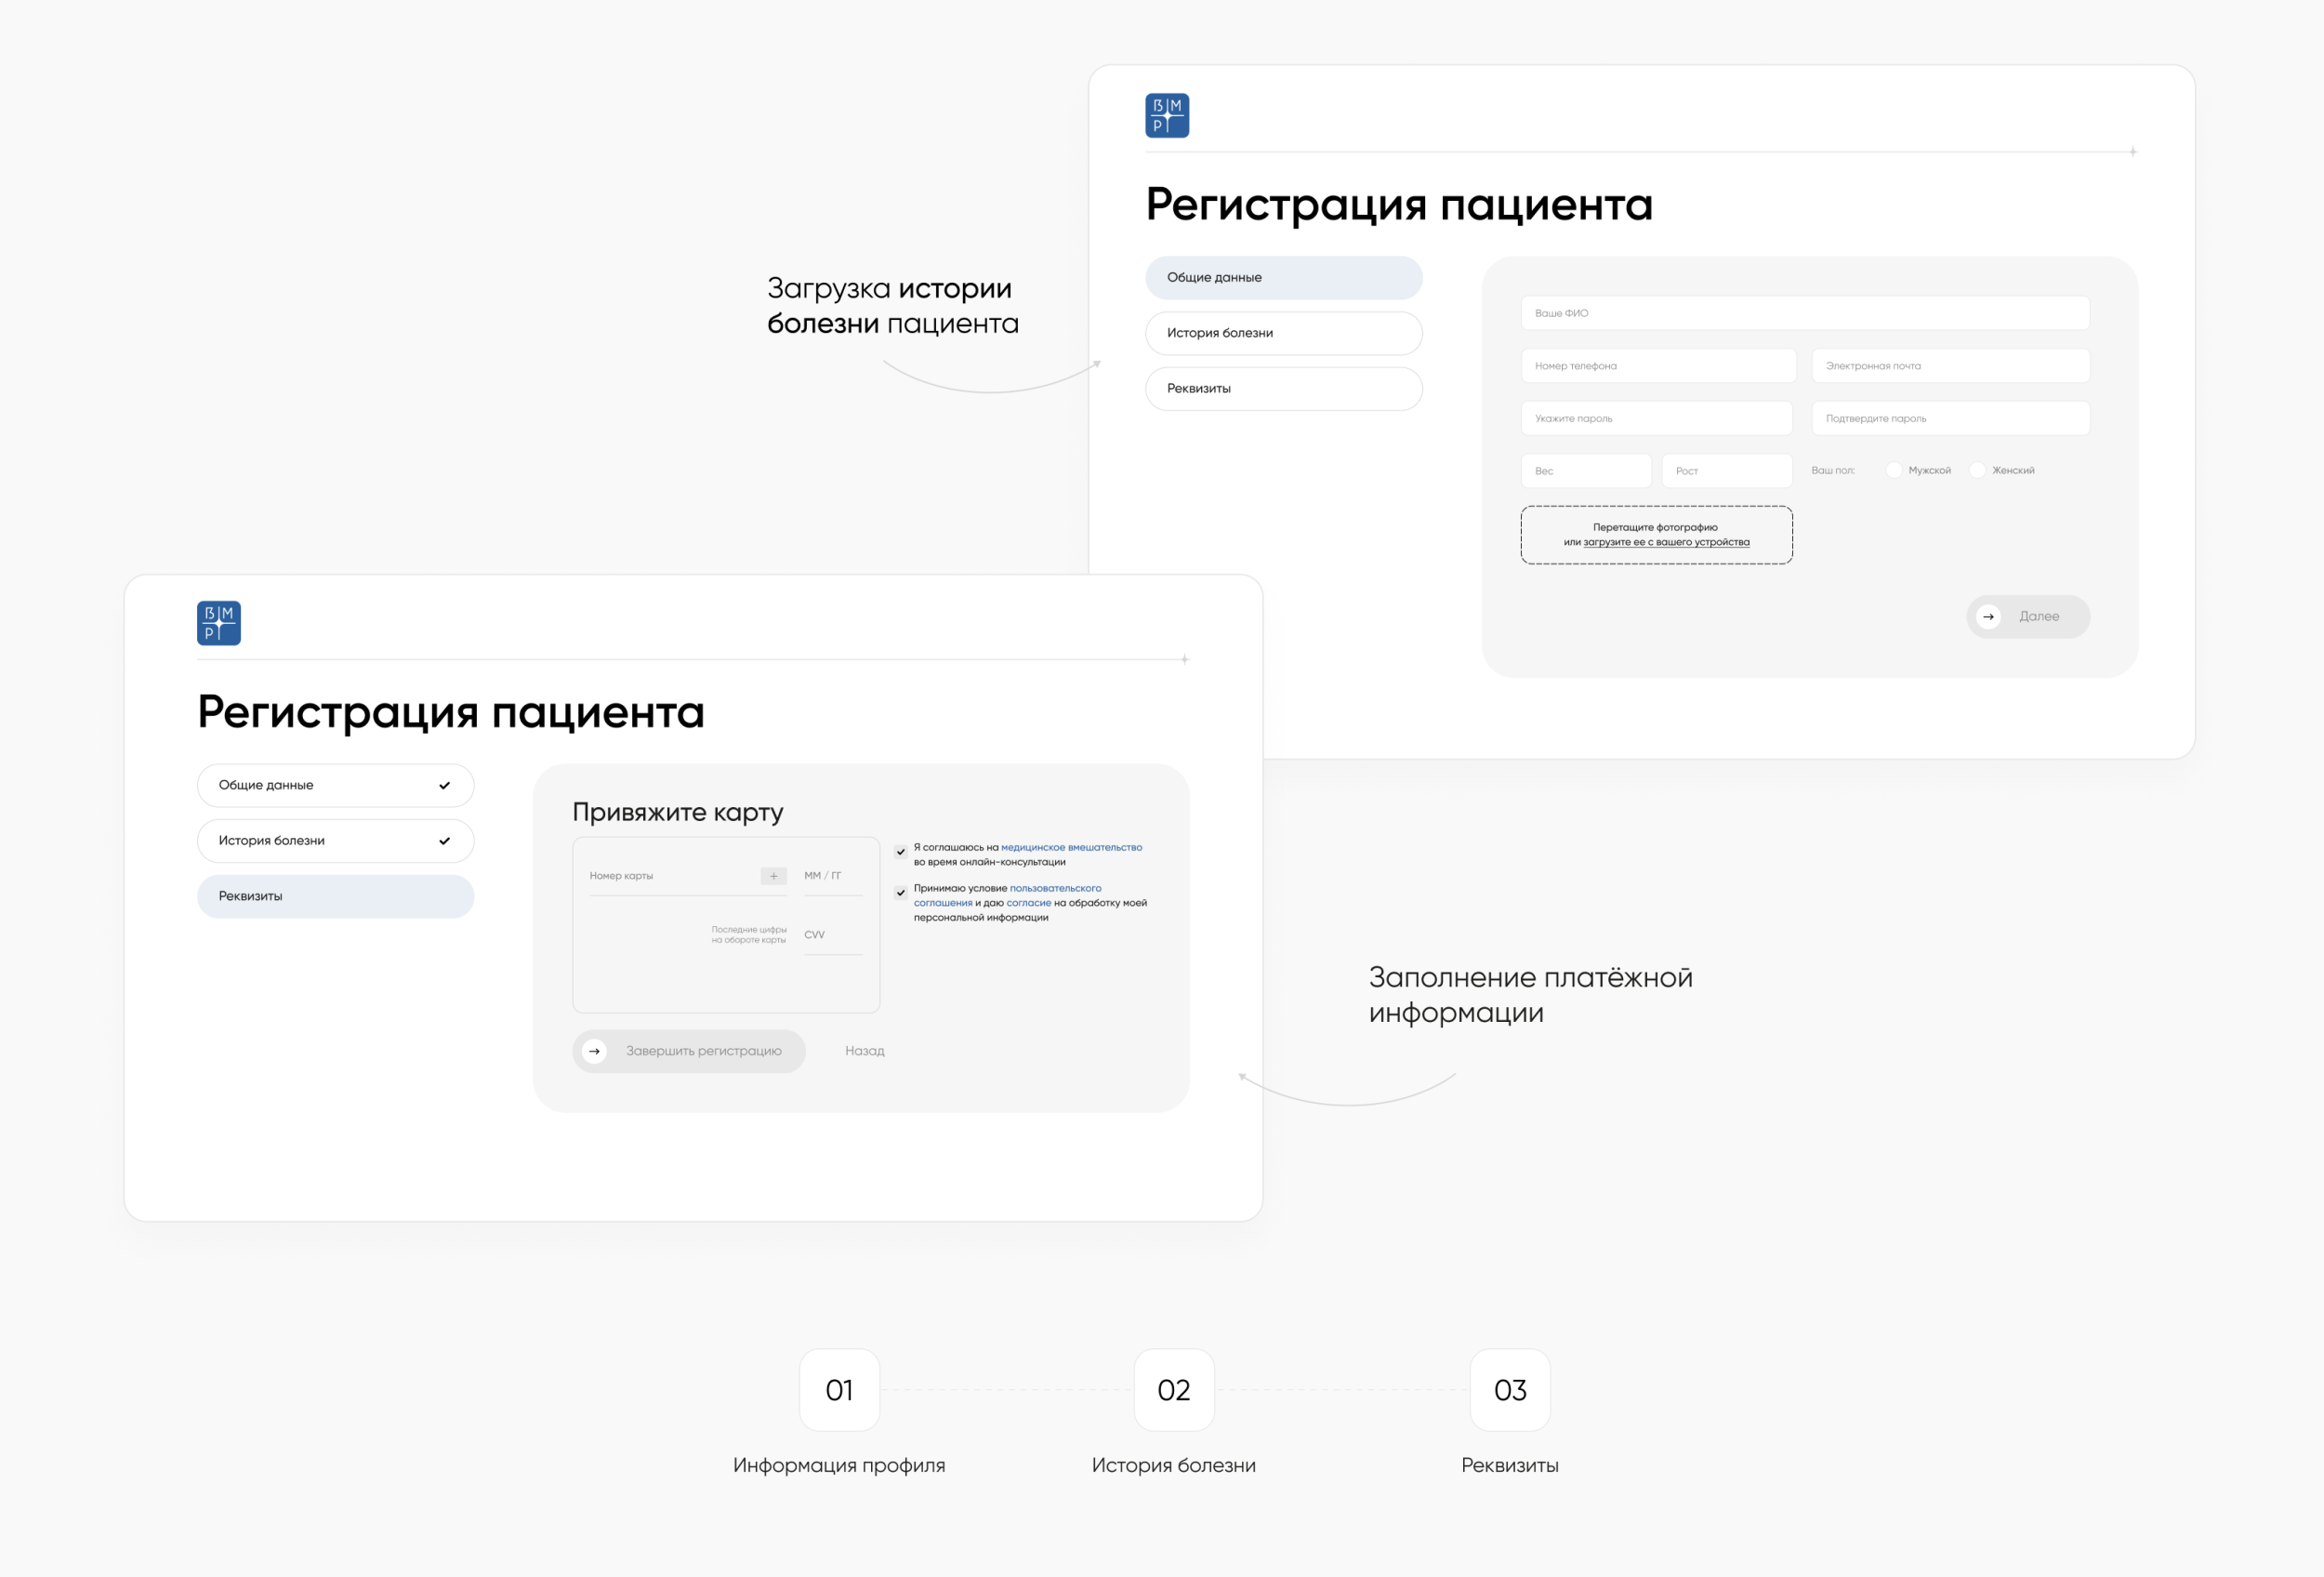Click the checkmark icon on Общие данные
2324x1577 pixels.
444,785
